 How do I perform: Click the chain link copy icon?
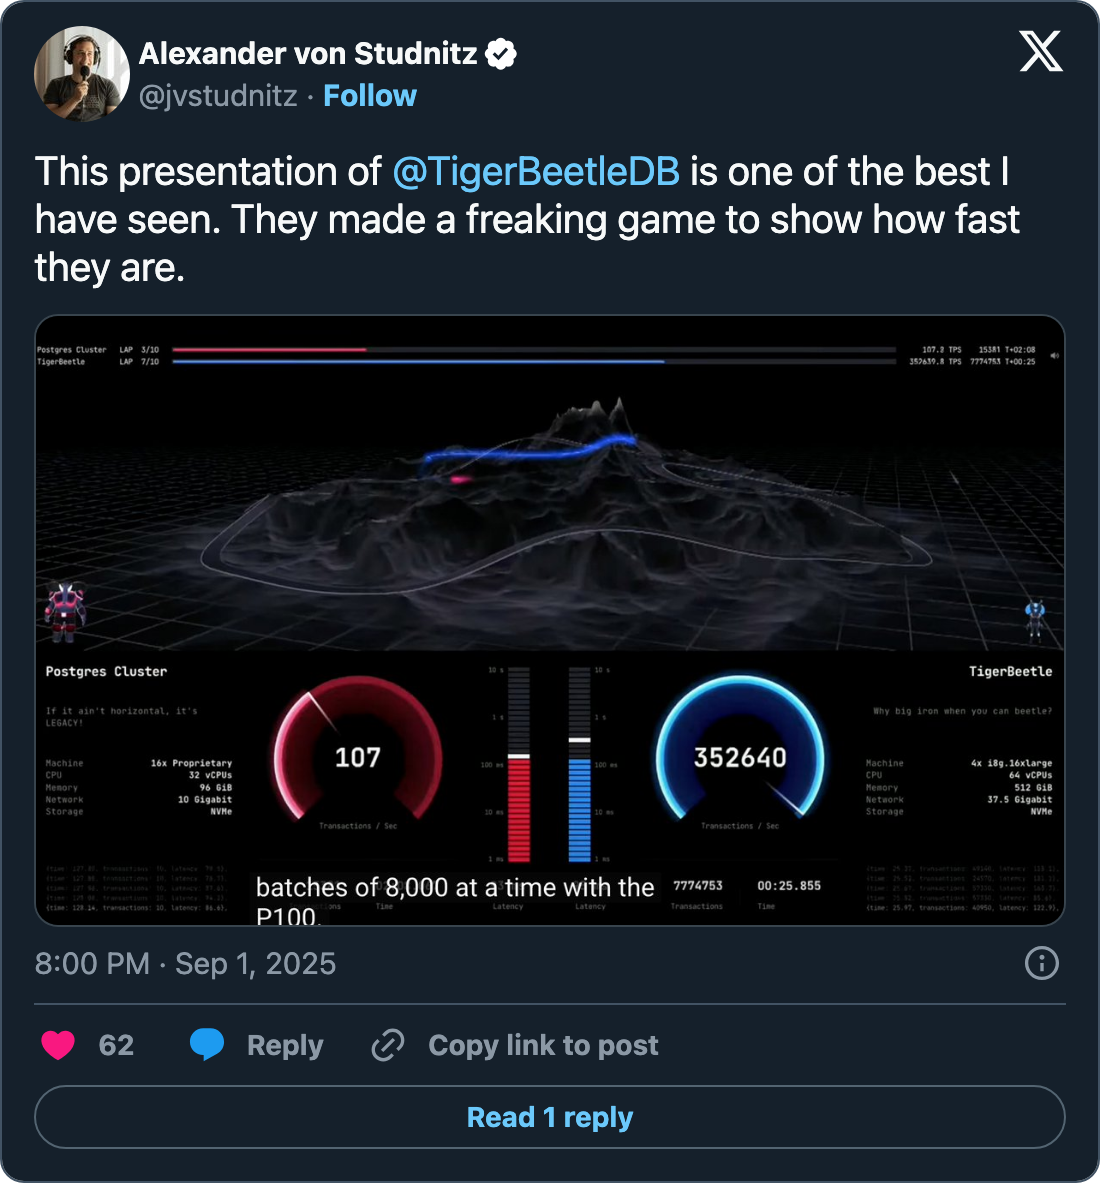388,1045
